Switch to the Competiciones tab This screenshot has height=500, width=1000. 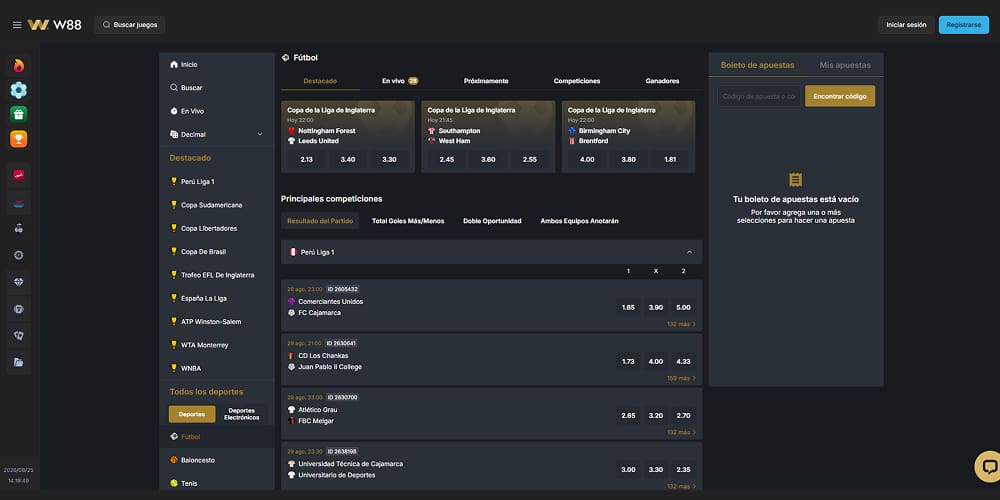(x=577, y=81)
